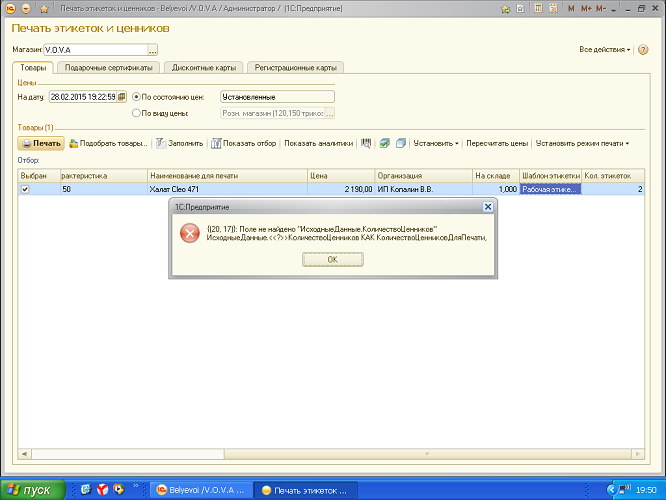The image size is (666, 500).
Task: Click the calendar picker beside date field
Action: click(122, 97)
